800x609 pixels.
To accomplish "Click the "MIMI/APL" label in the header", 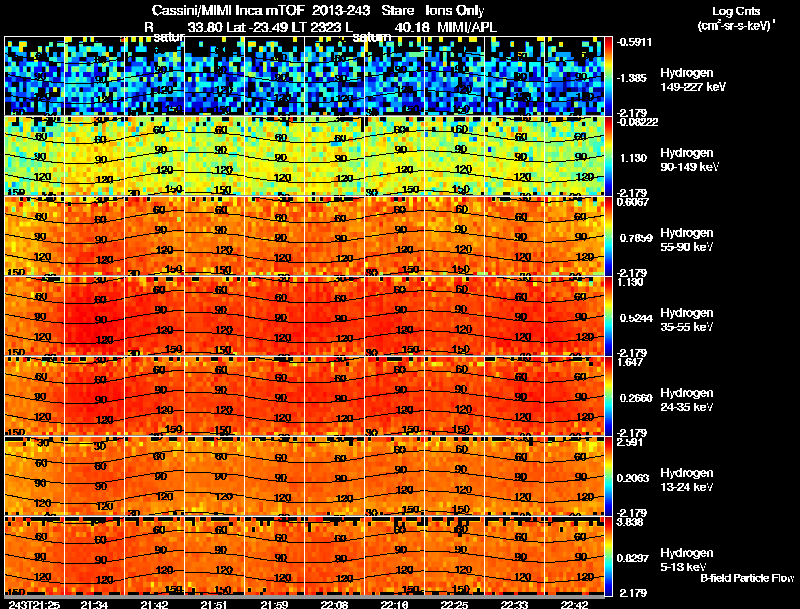I will coord(467,27).
